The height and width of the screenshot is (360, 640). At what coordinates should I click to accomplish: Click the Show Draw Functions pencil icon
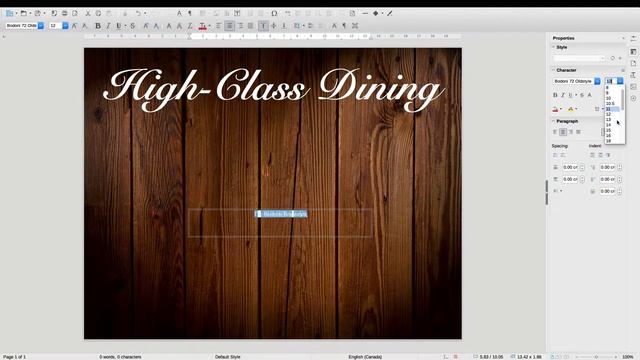point(390,13)
